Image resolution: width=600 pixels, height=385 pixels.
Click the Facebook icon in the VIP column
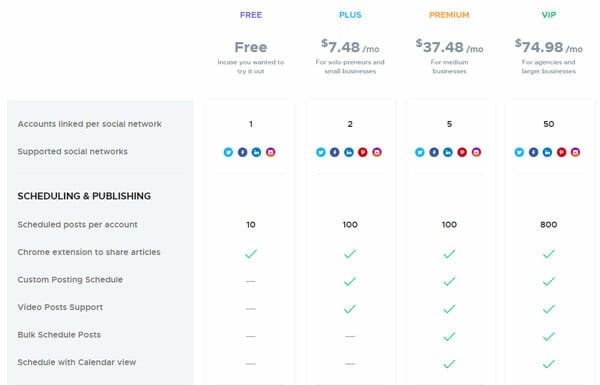point(533,152)
